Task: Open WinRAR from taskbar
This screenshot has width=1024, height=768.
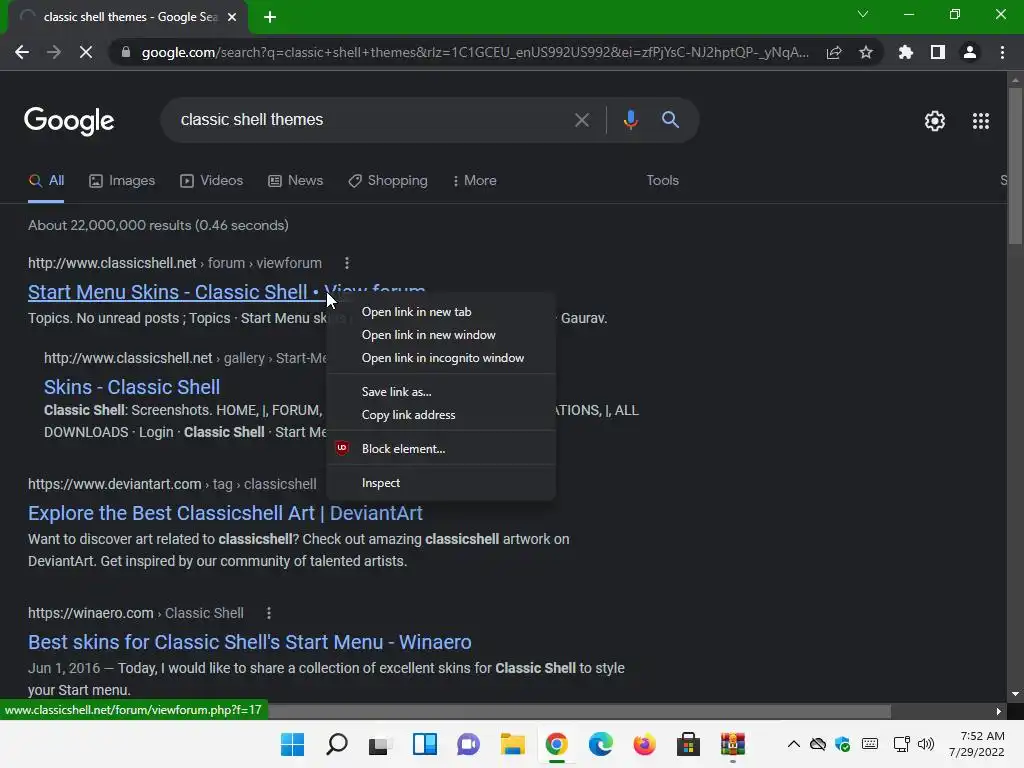Action: (733, 744)
